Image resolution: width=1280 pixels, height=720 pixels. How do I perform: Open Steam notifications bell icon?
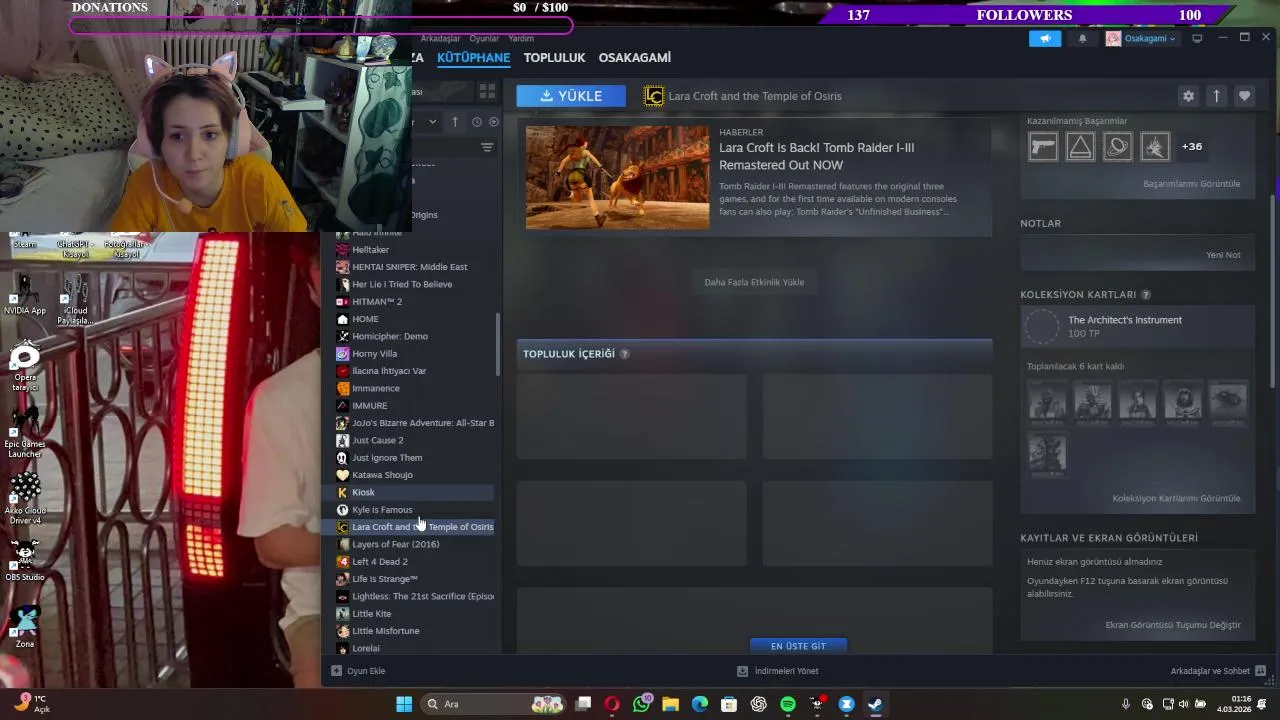pos(1082,38)
